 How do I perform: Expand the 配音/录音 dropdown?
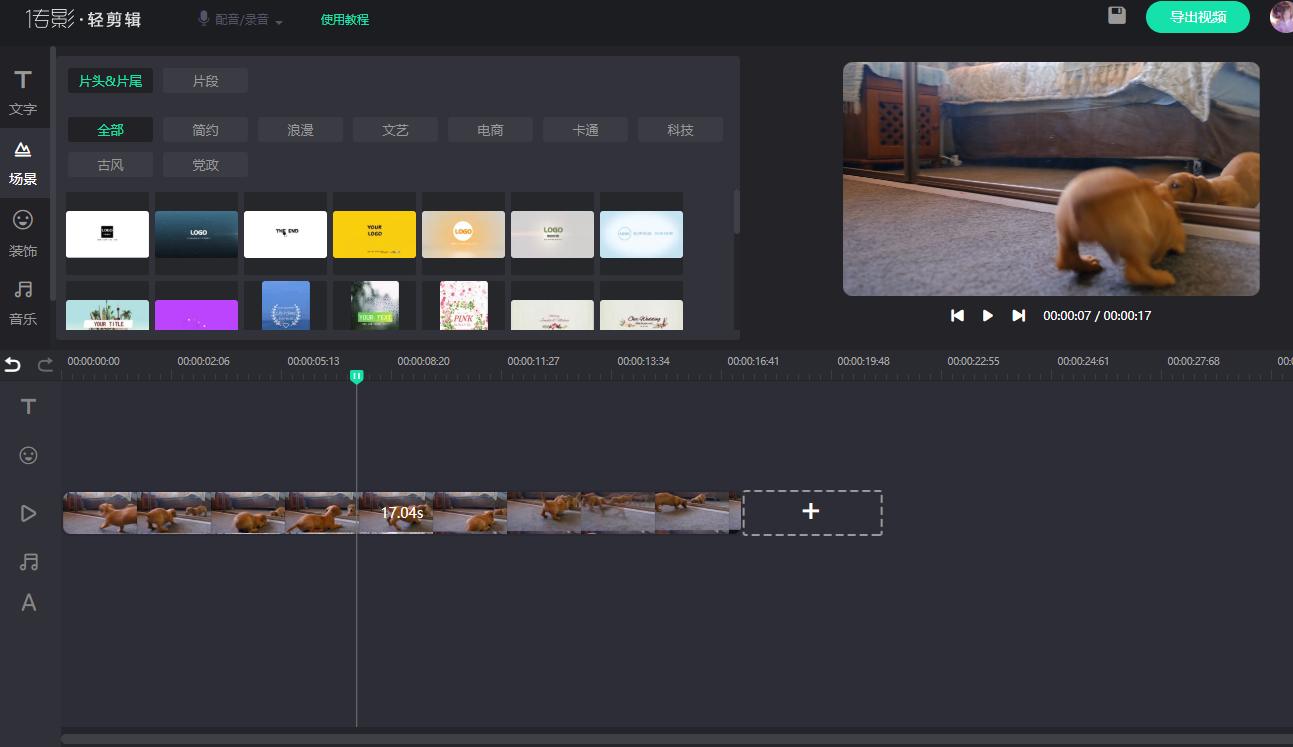241,20
